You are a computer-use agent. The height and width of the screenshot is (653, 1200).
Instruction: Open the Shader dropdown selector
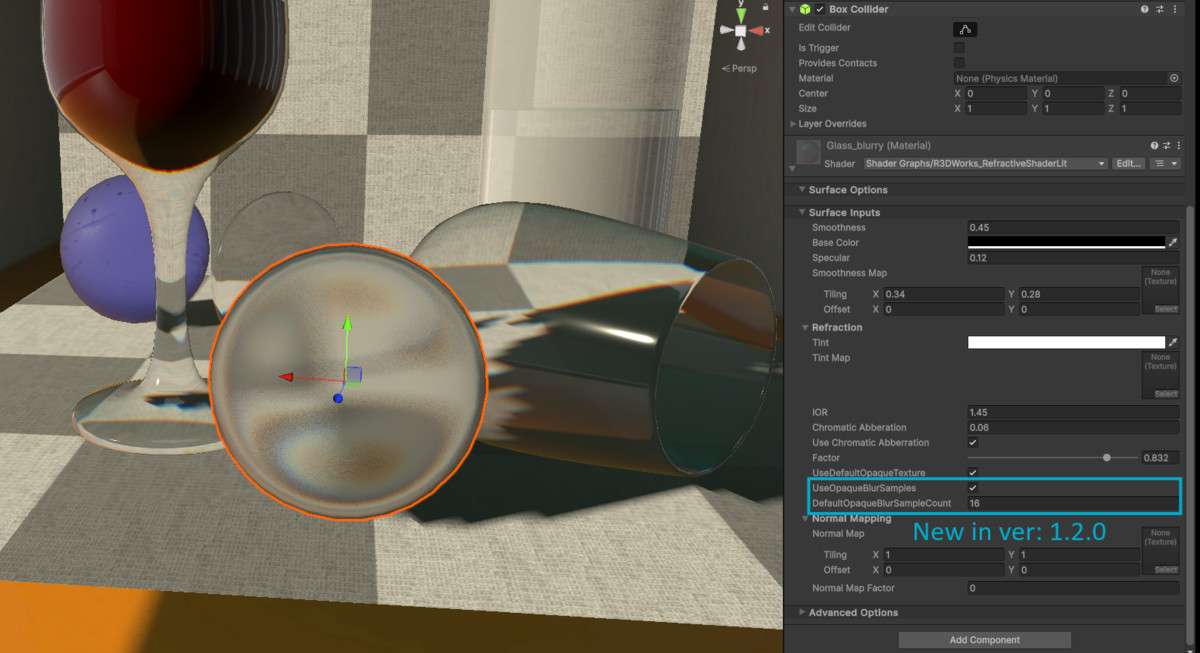(986, 163)
